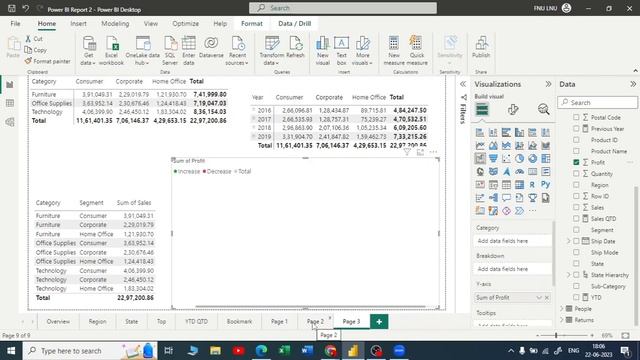This screenshot has width=640, height=360.
Task: Collapse the Data pane
Action: pyautogui.click(x=633, y=84)
